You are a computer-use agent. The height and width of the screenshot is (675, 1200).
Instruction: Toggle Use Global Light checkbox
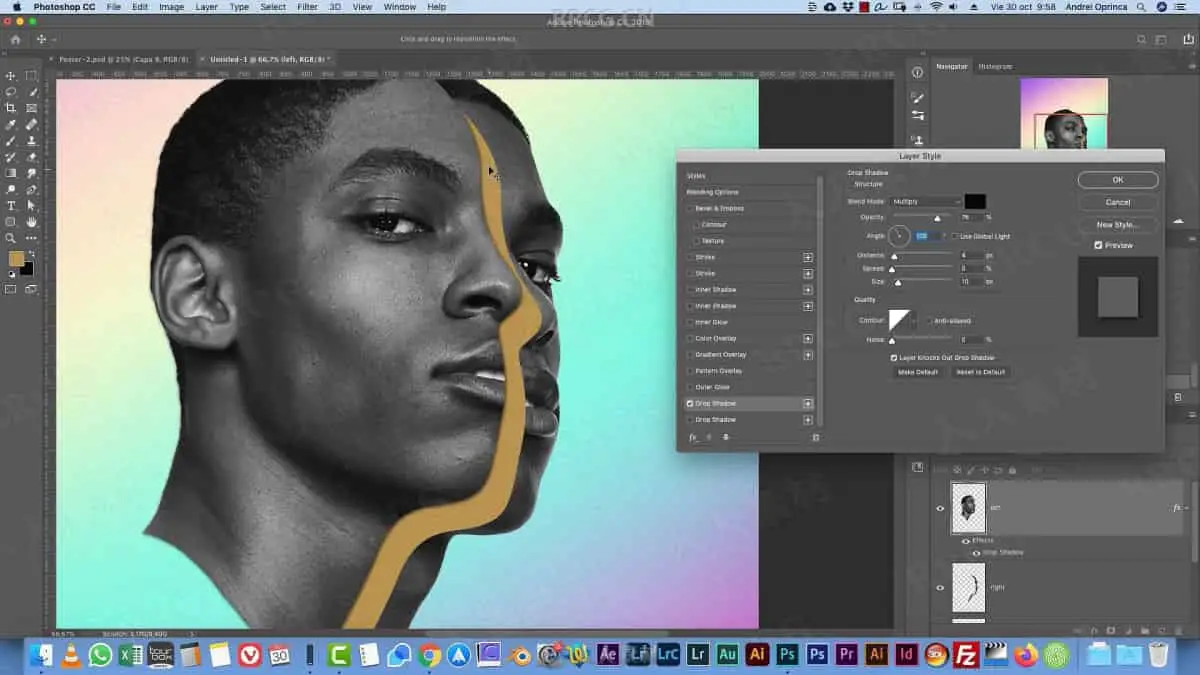(953, 236)
